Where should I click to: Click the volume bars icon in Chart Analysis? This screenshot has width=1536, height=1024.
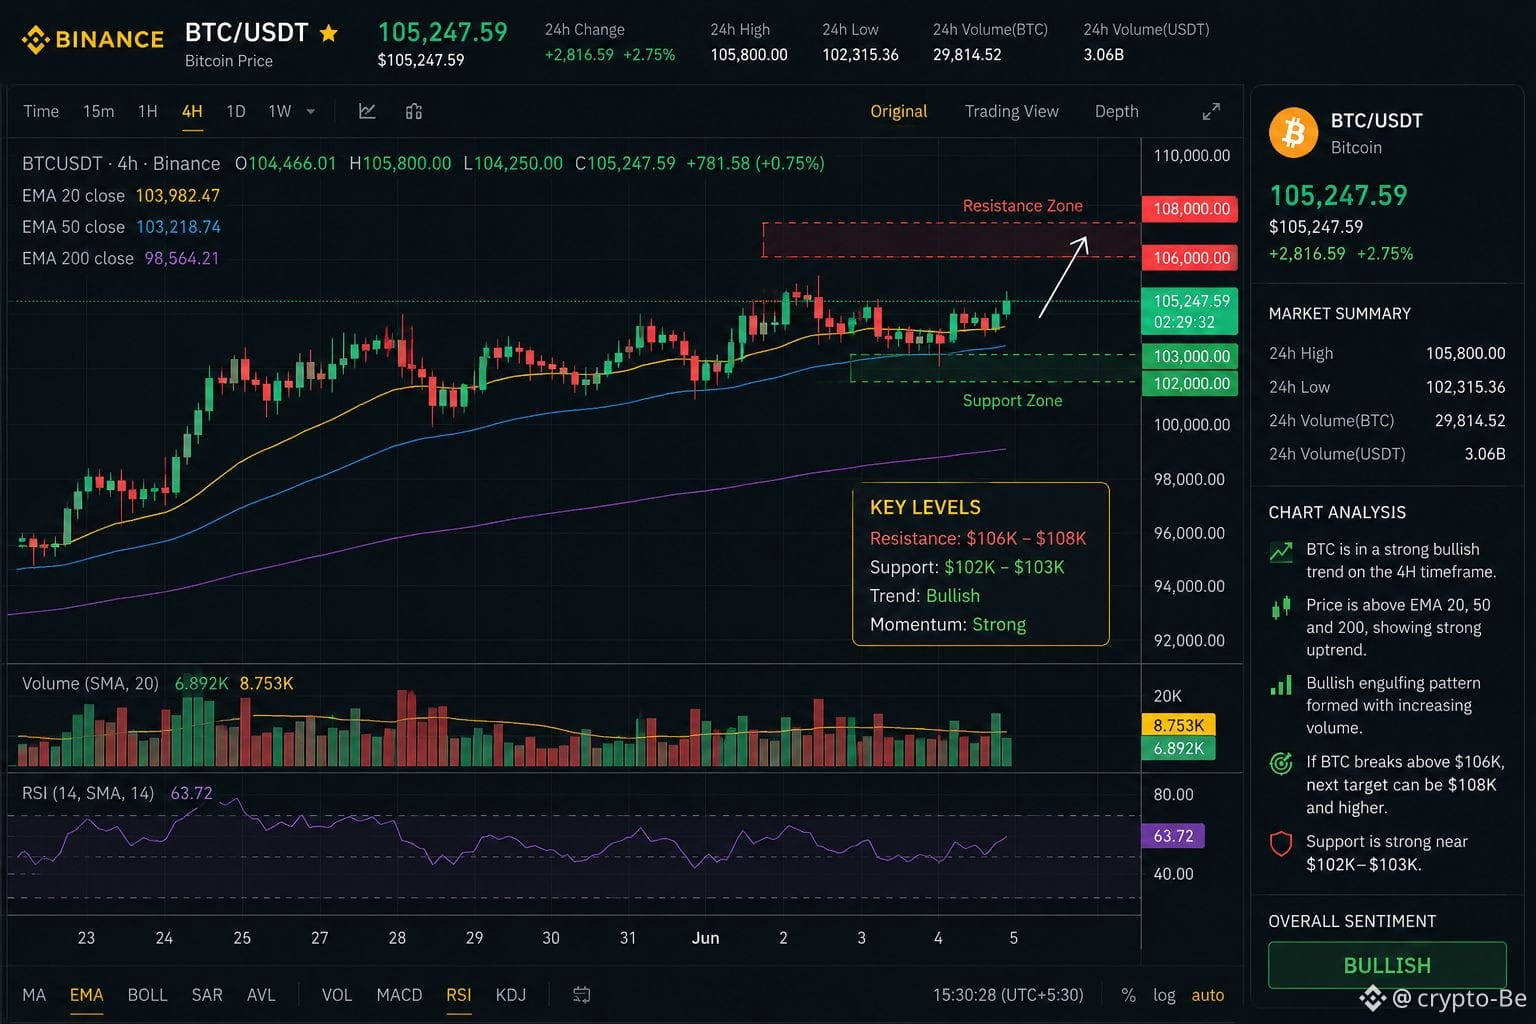pos(1281,685)
